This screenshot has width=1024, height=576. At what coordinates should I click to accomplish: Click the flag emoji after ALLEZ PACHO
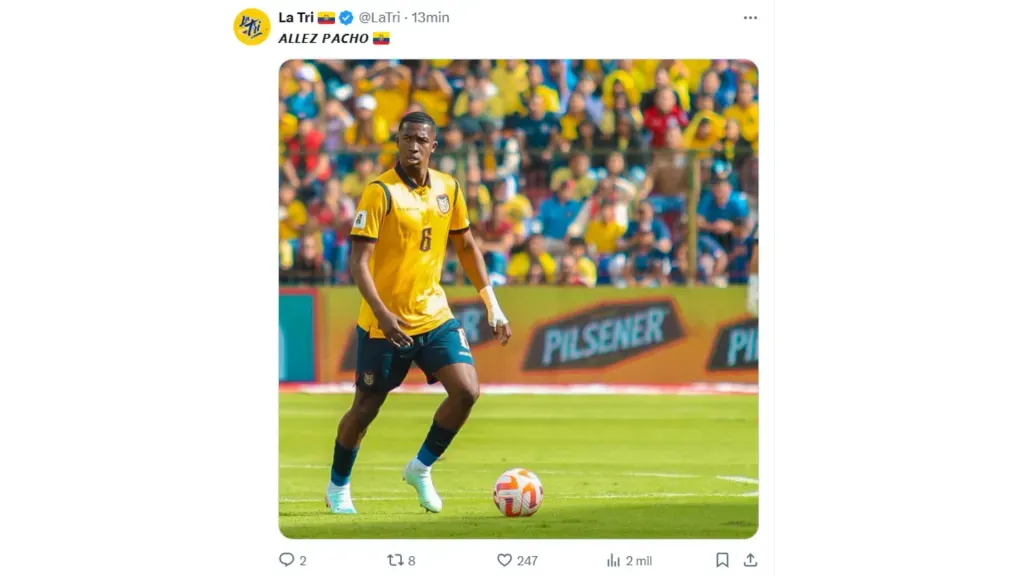click(381, 39)
